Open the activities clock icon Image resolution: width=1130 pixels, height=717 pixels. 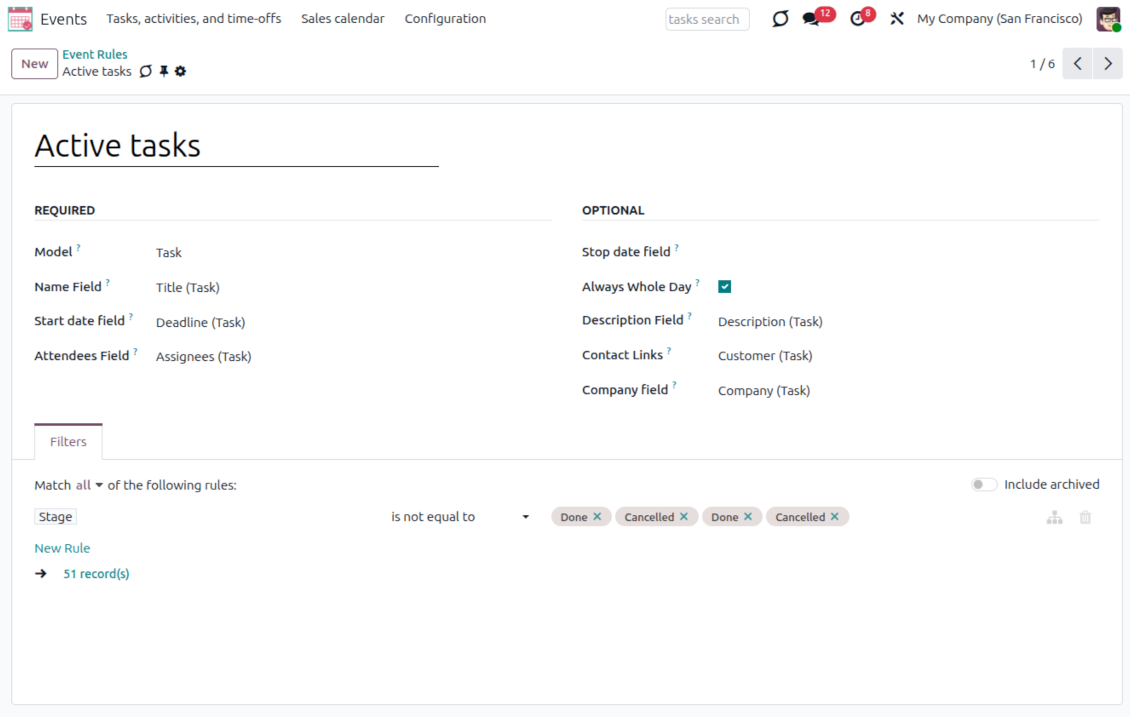[857, 19]
